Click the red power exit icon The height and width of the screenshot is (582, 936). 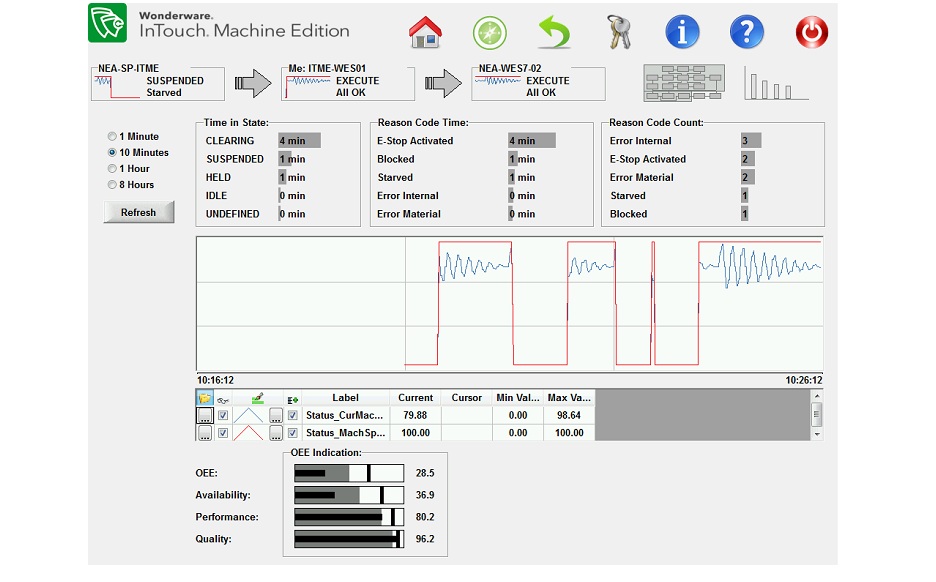811,32
